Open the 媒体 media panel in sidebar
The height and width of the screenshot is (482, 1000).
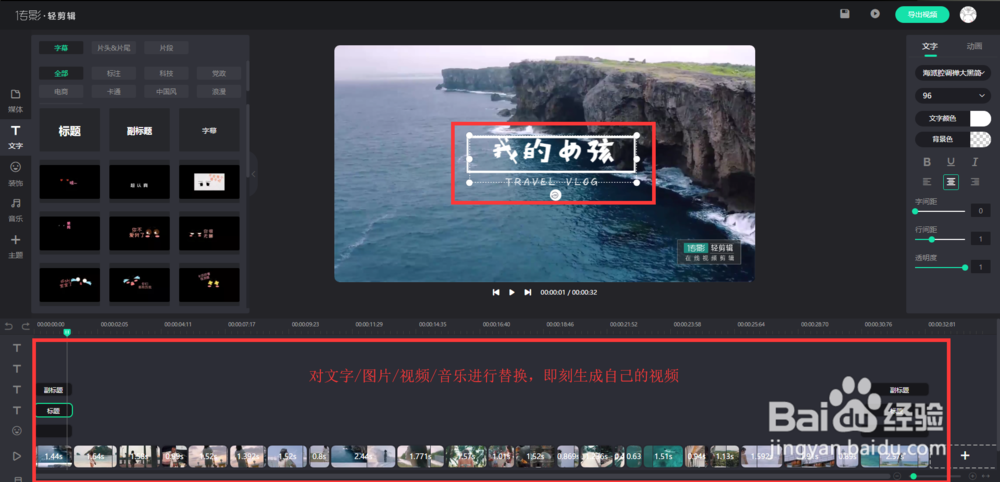pos(15,101)
